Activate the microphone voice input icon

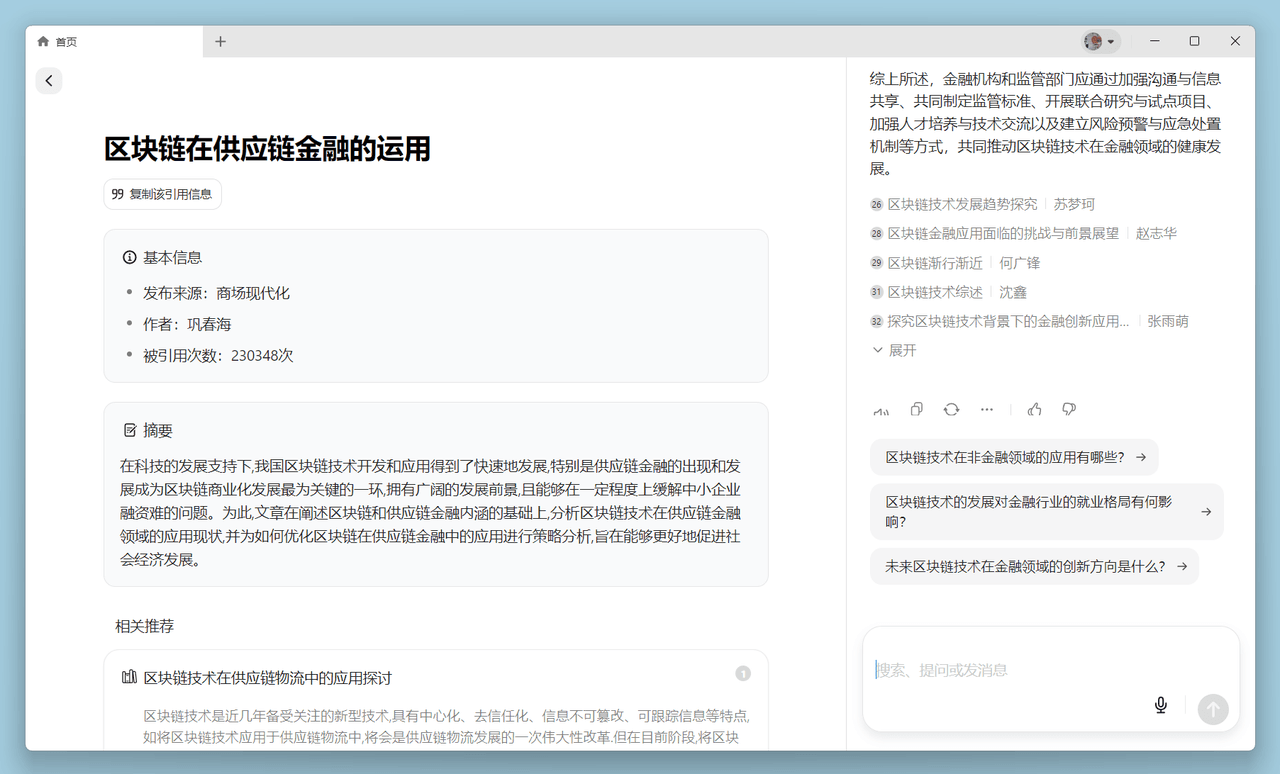1160,704
